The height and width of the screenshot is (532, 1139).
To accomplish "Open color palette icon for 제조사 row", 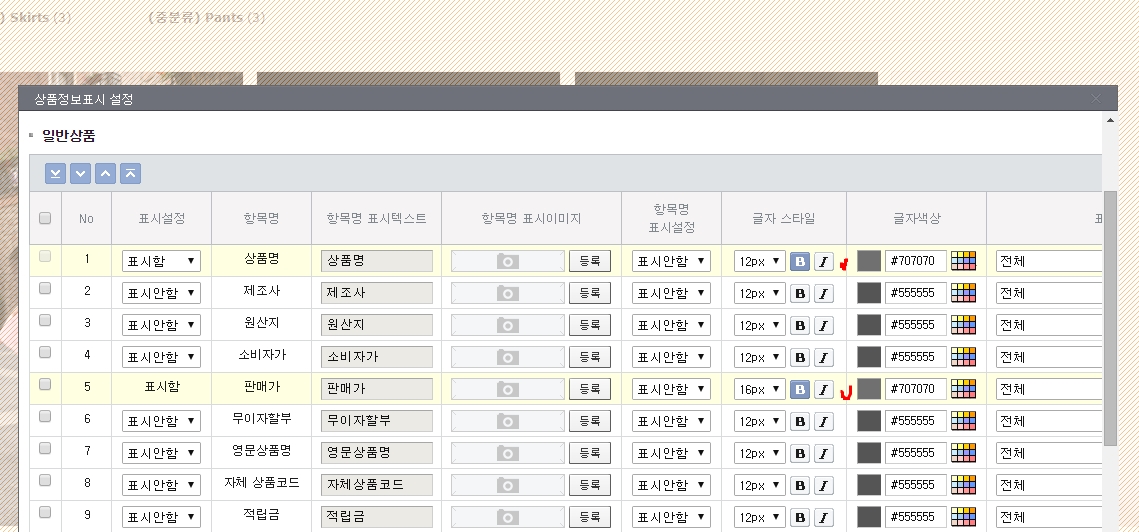I will tap(963, 293).
